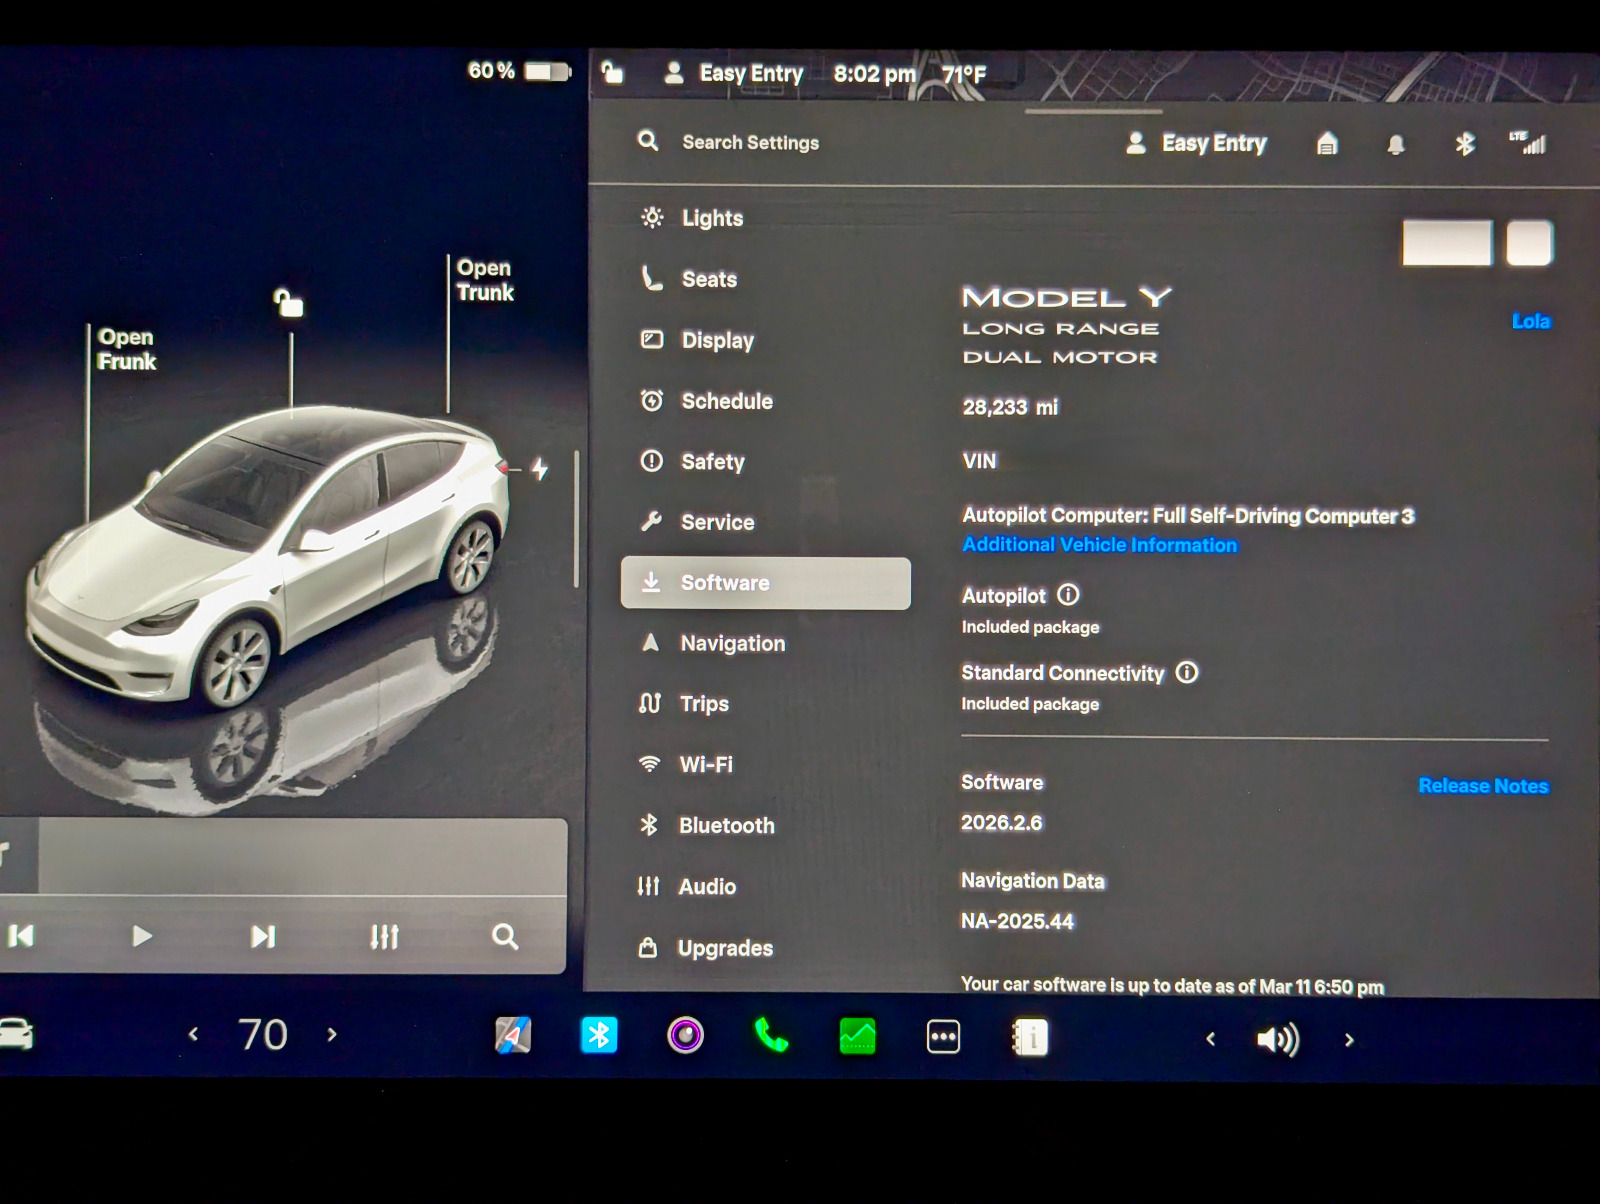
Task: Go to Navigation settings section
Action: pos(732,644)
